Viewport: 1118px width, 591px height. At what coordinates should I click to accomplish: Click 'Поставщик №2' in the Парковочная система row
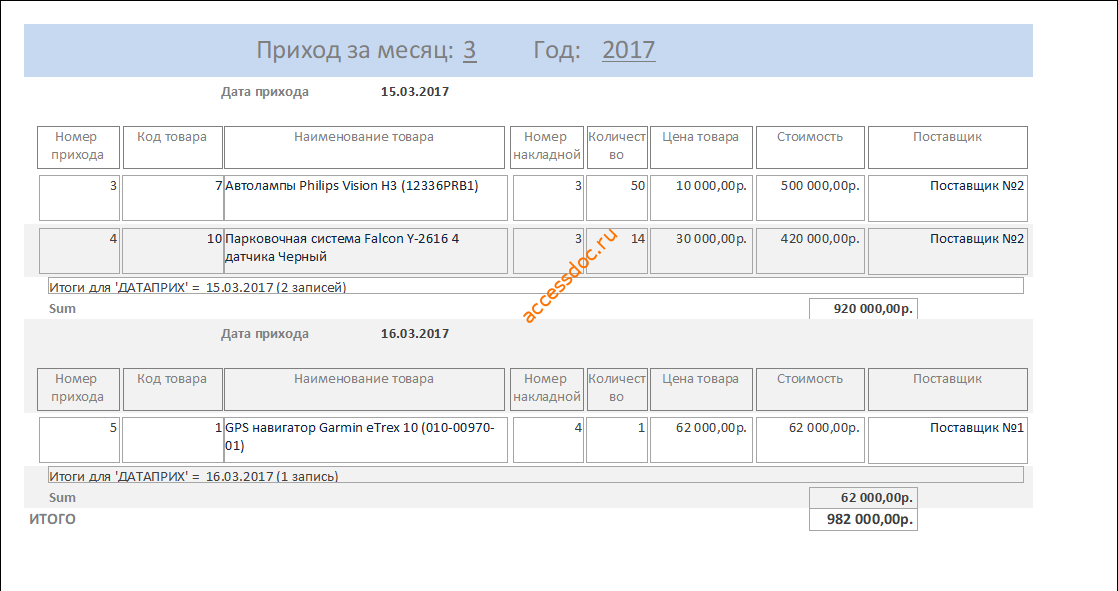pyautogui.click(x=948, y=251)
